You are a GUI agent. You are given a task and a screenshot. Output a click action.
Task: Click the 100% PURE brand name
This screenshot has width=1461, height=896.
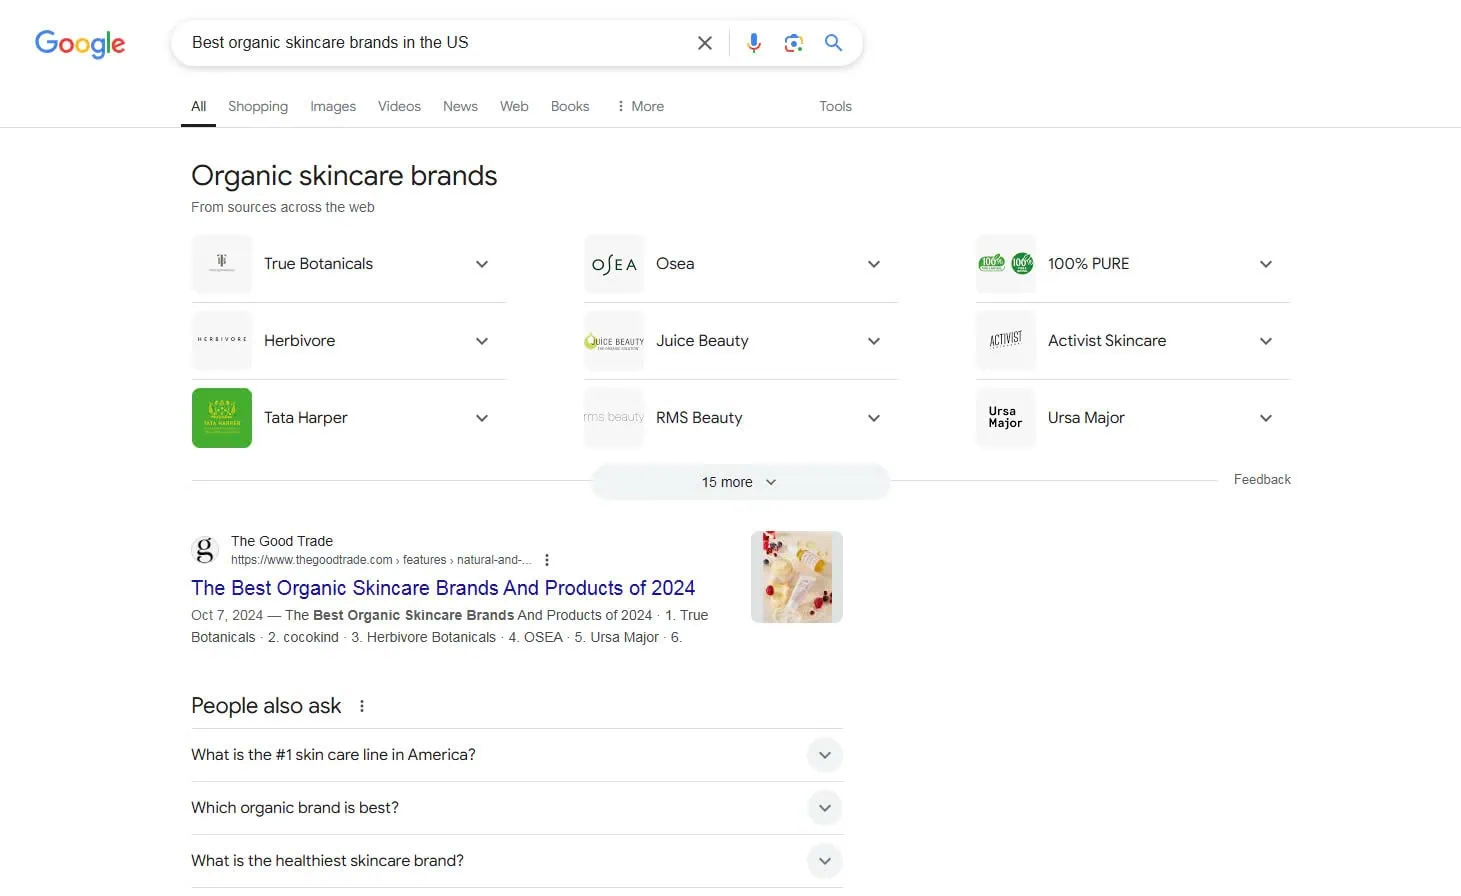coord(1088,264)
